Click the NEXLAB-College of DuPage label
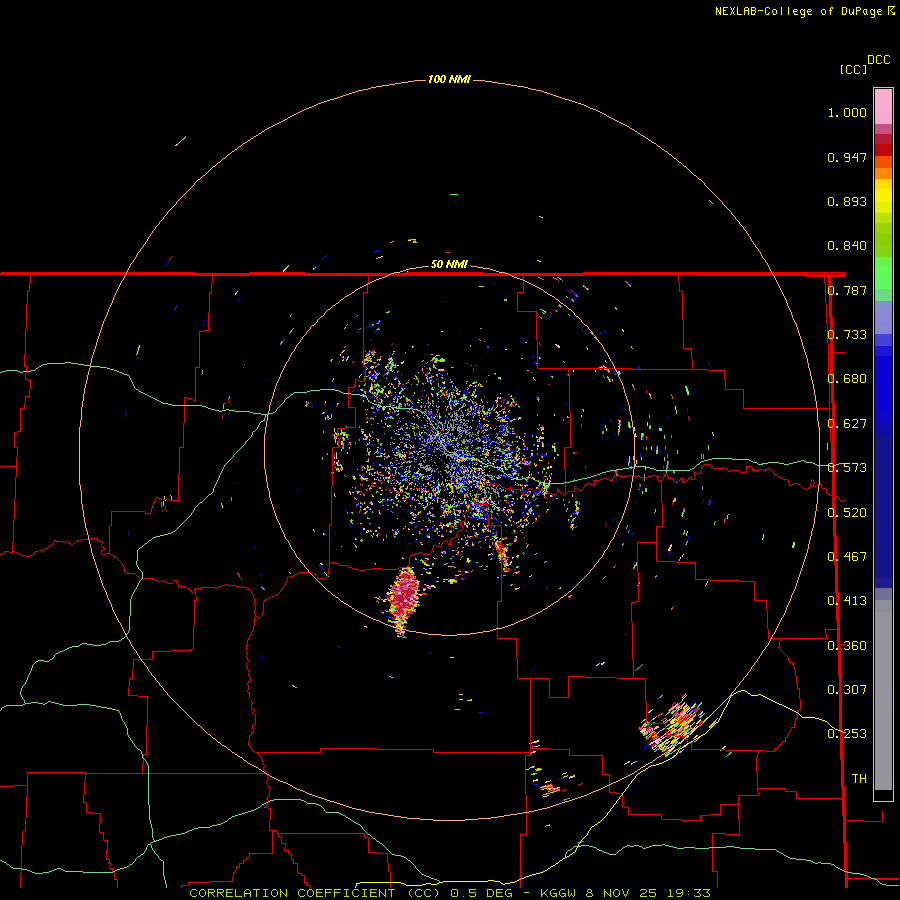This screenshot has width=900, height=900. [798, 11]
